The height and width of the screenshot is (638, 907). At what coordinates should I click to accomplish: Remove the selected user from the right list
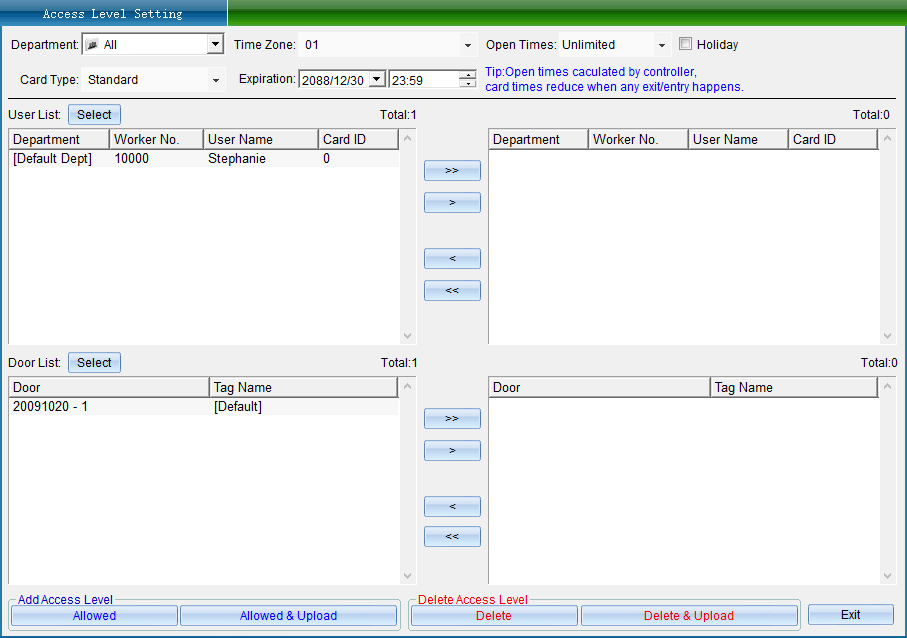click(452, 259)
